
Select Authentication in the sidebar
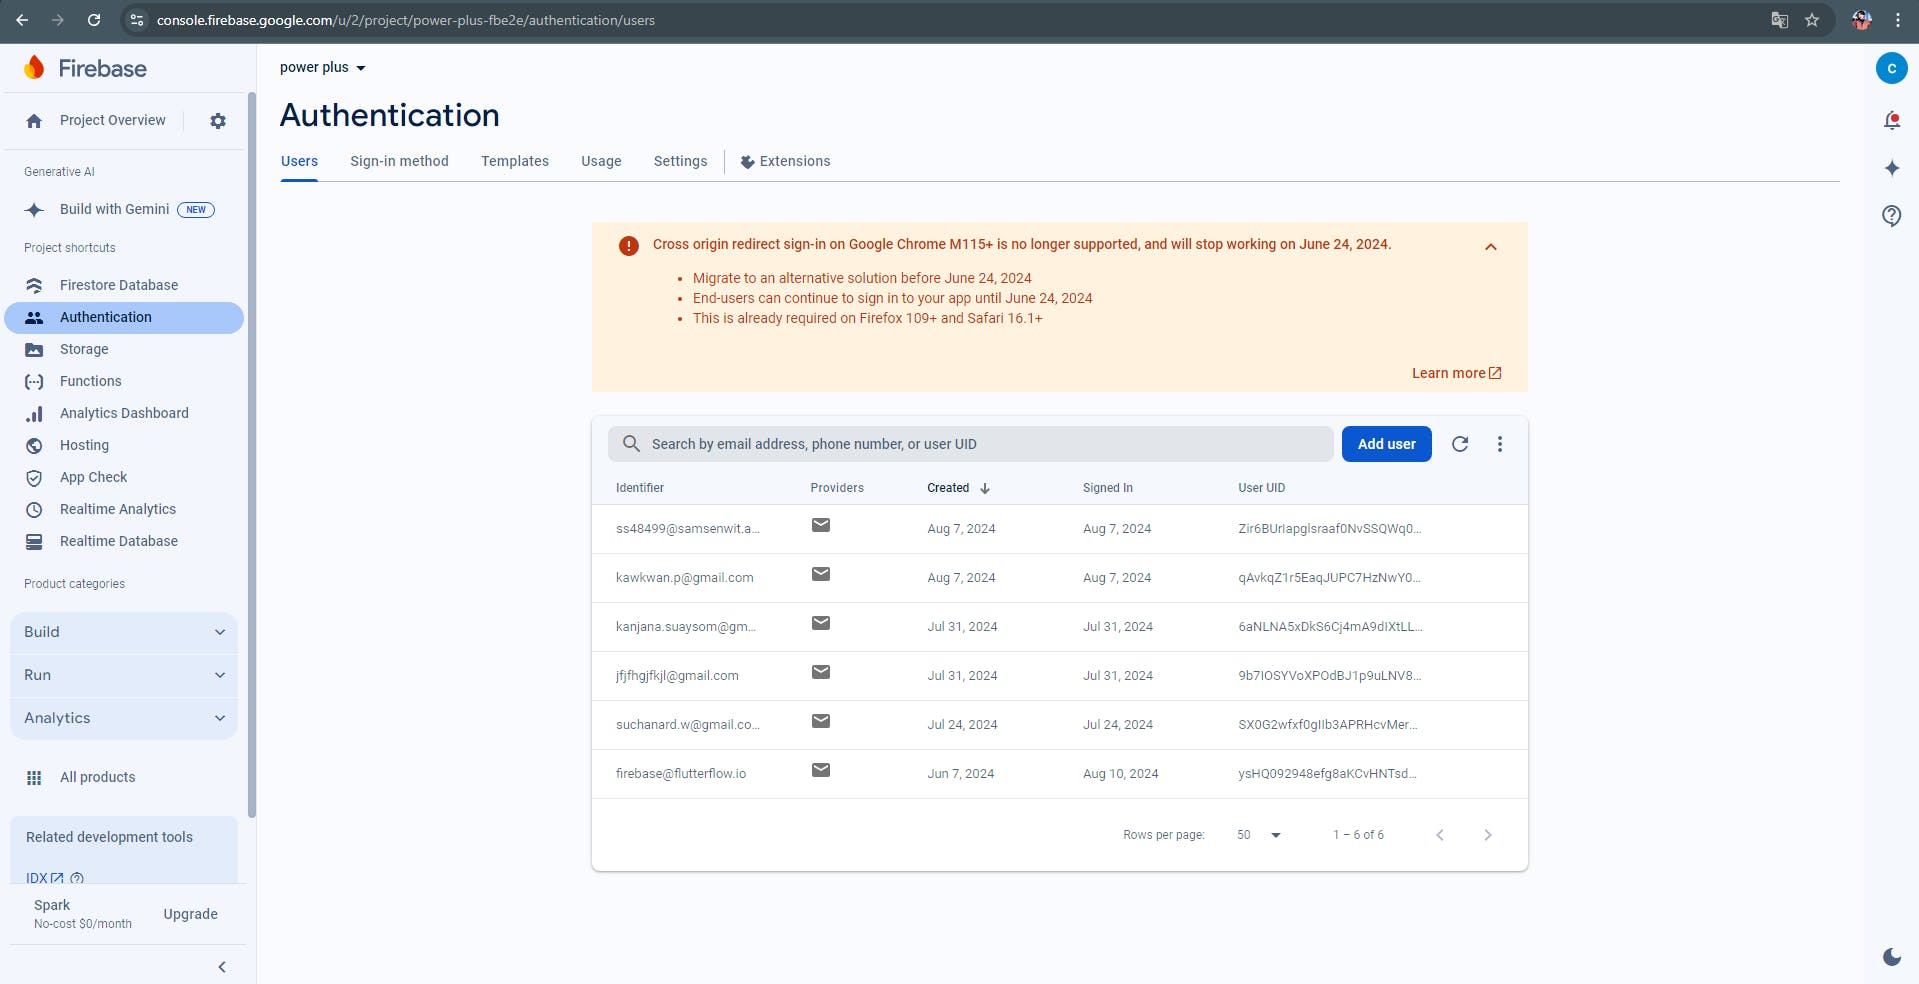[106, 317]
